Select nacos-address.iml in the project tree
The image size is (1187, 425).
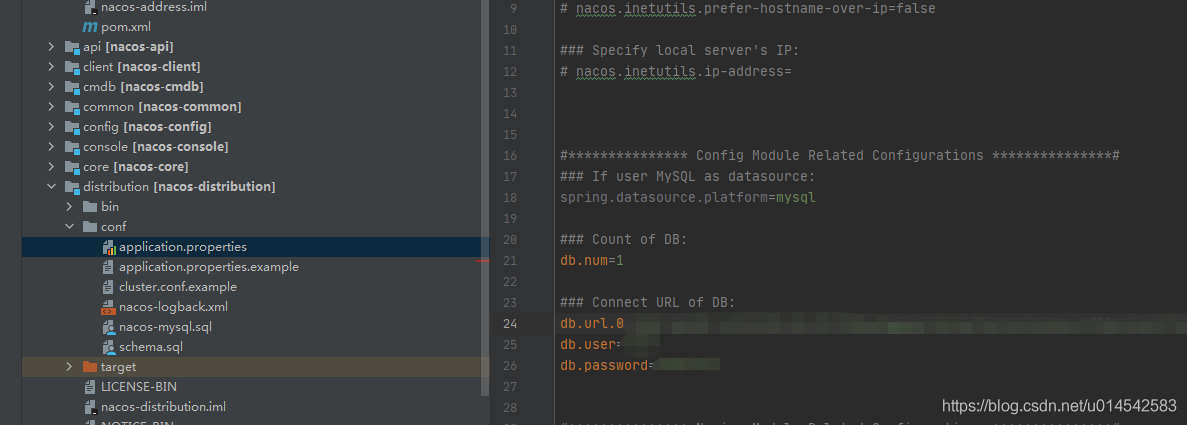(x=154, y=7)
